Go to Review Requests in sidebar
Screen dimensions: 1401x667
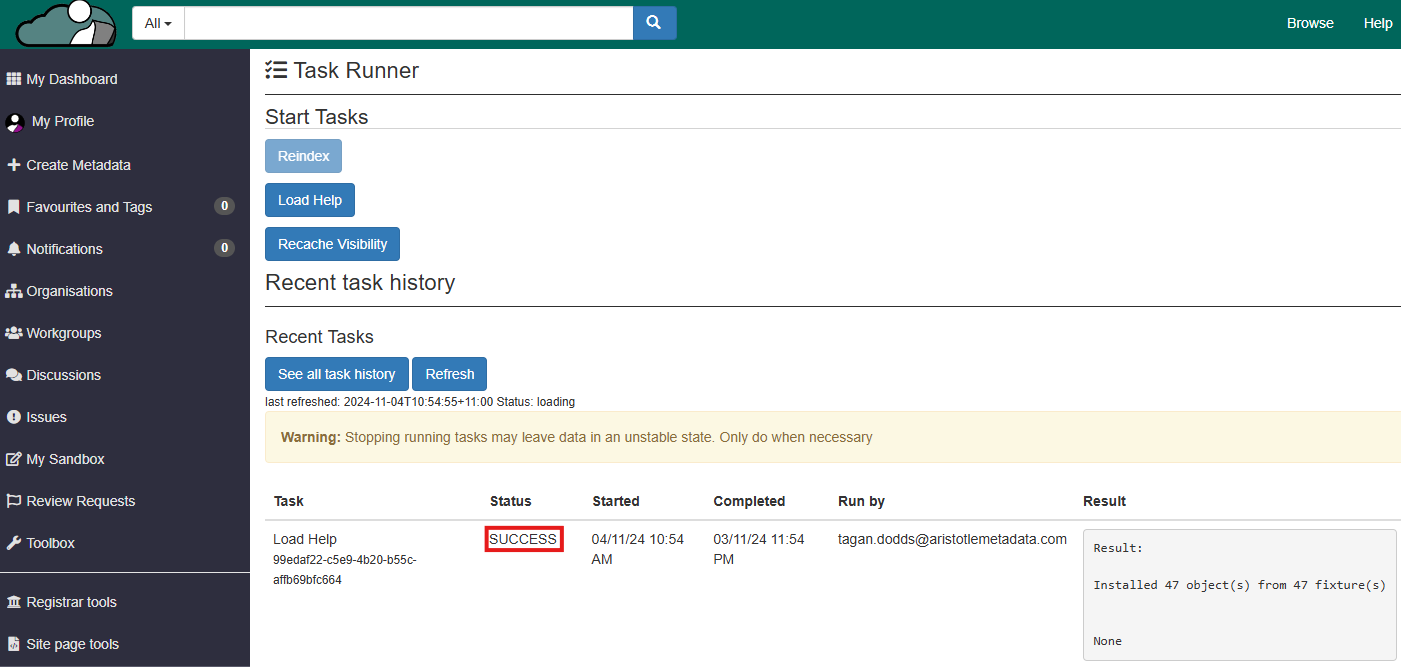coord(80,501)
